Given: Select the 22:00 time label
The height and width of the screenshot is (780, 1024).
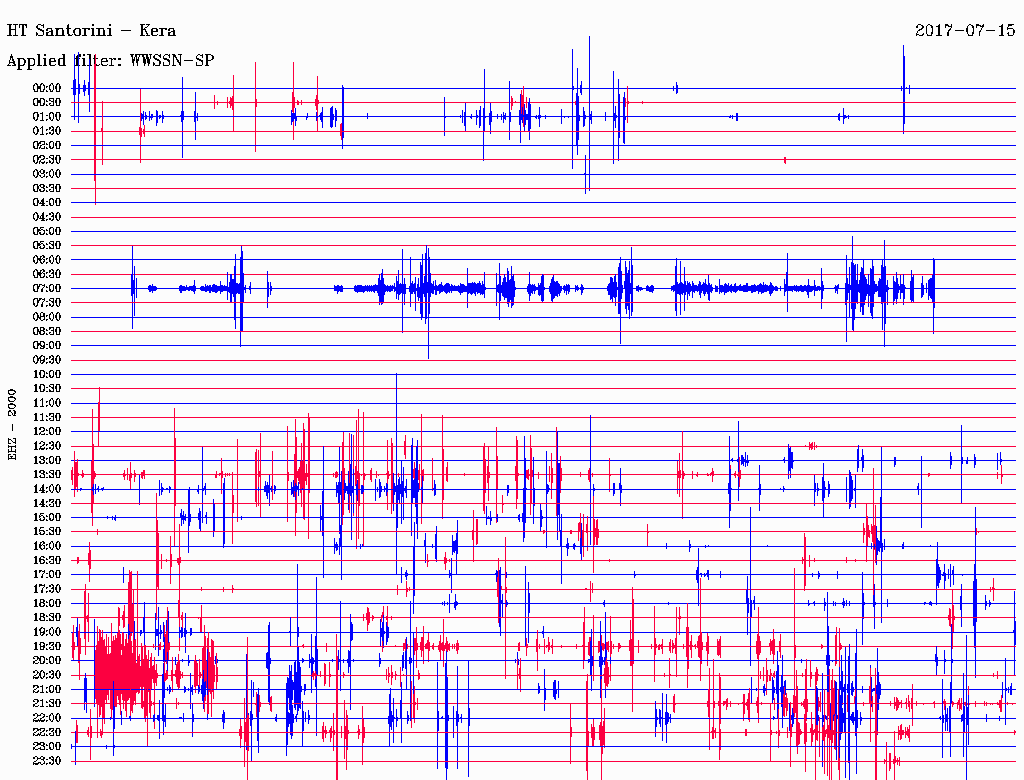Looking at the screenshot, I should point(47,718).
